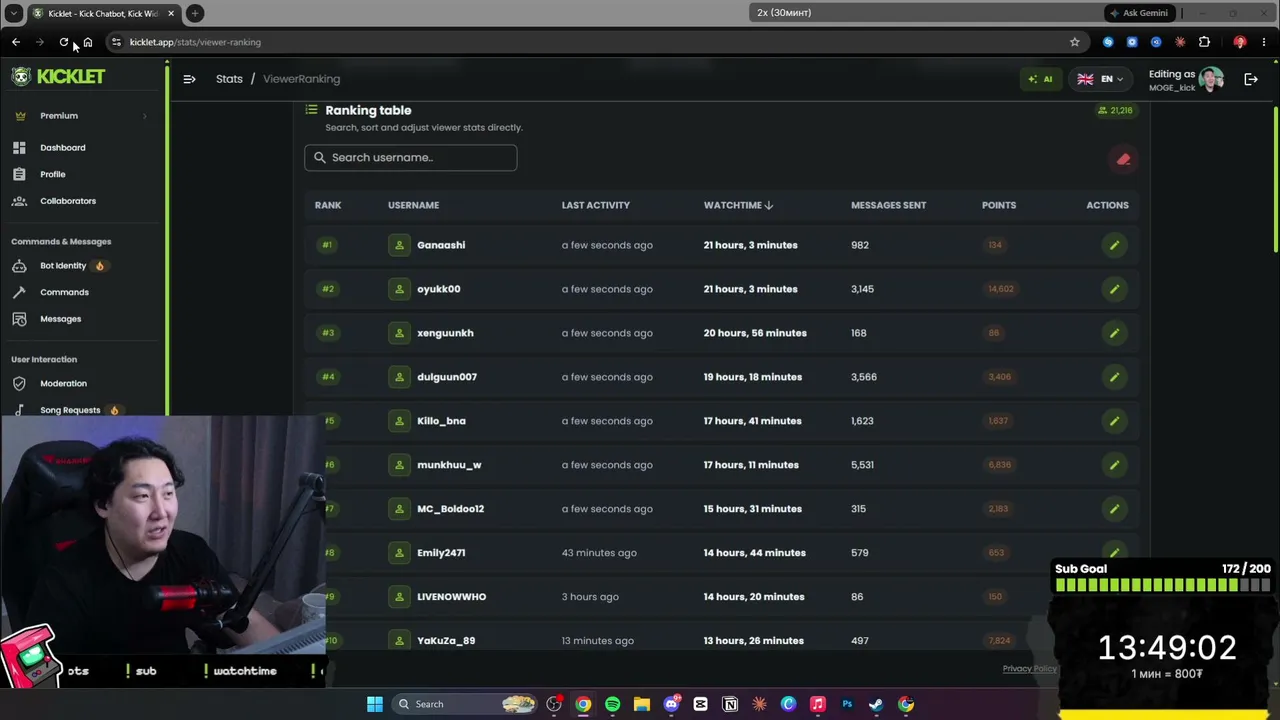This screenshot has height=720, width=1280.
Task: Click the avatar icon next to munkhuu_w
Action: (x=399, y=465)
